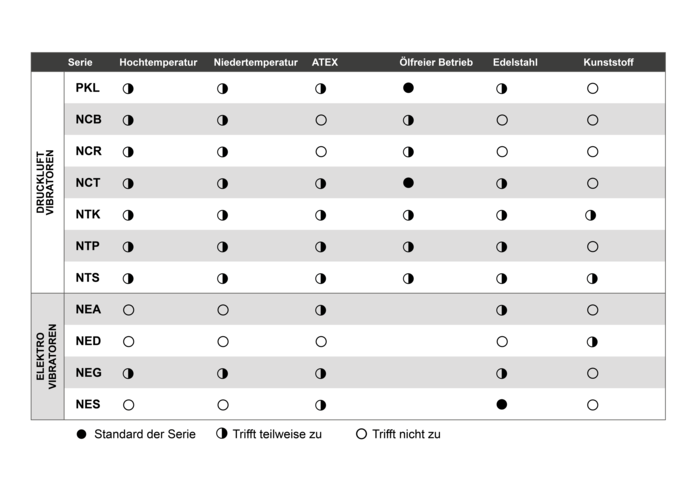Click the PKL series row label

pyautogui.click(x=88, y=88)
